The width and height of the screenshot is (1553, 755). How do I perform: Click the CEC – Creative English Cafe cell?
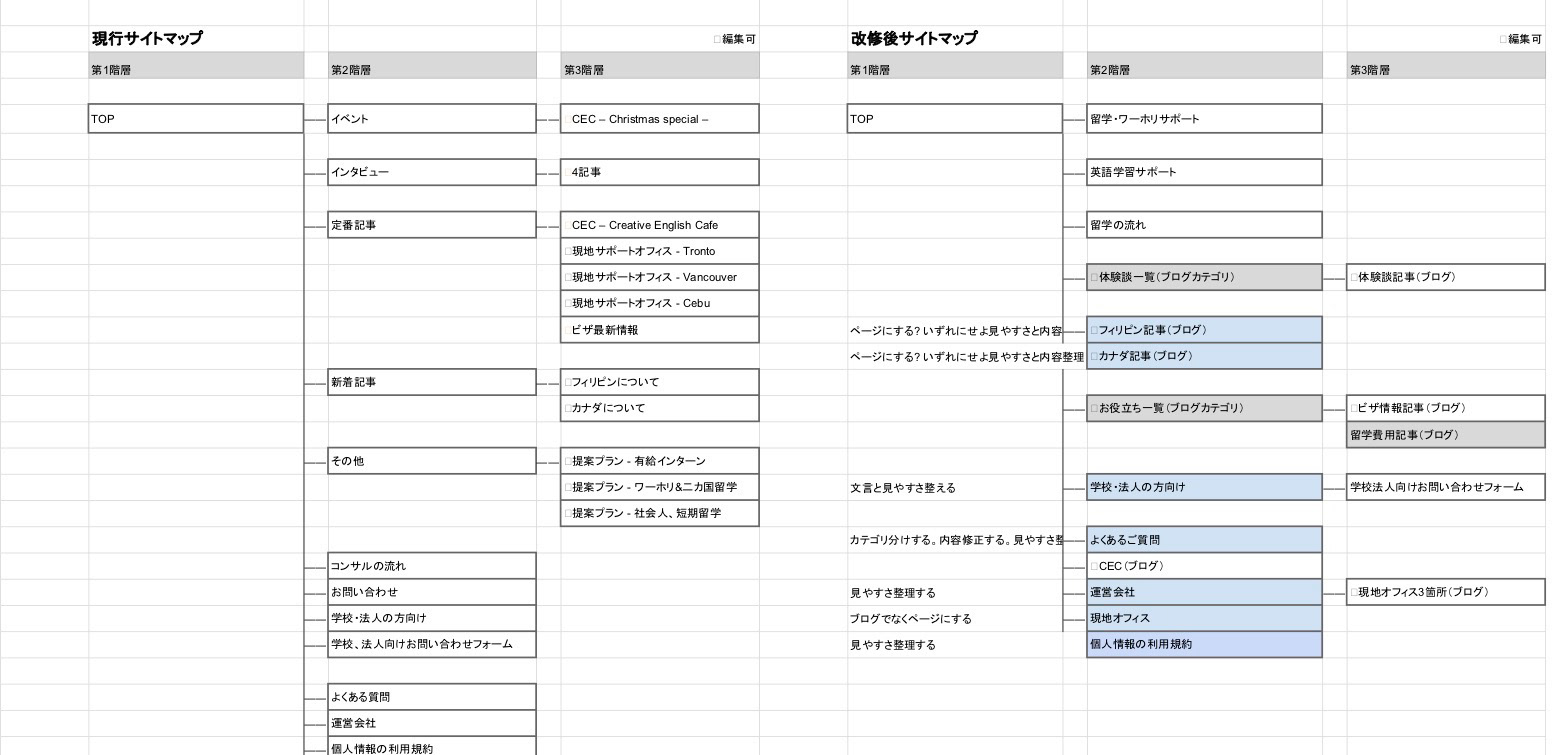(660, 225)
